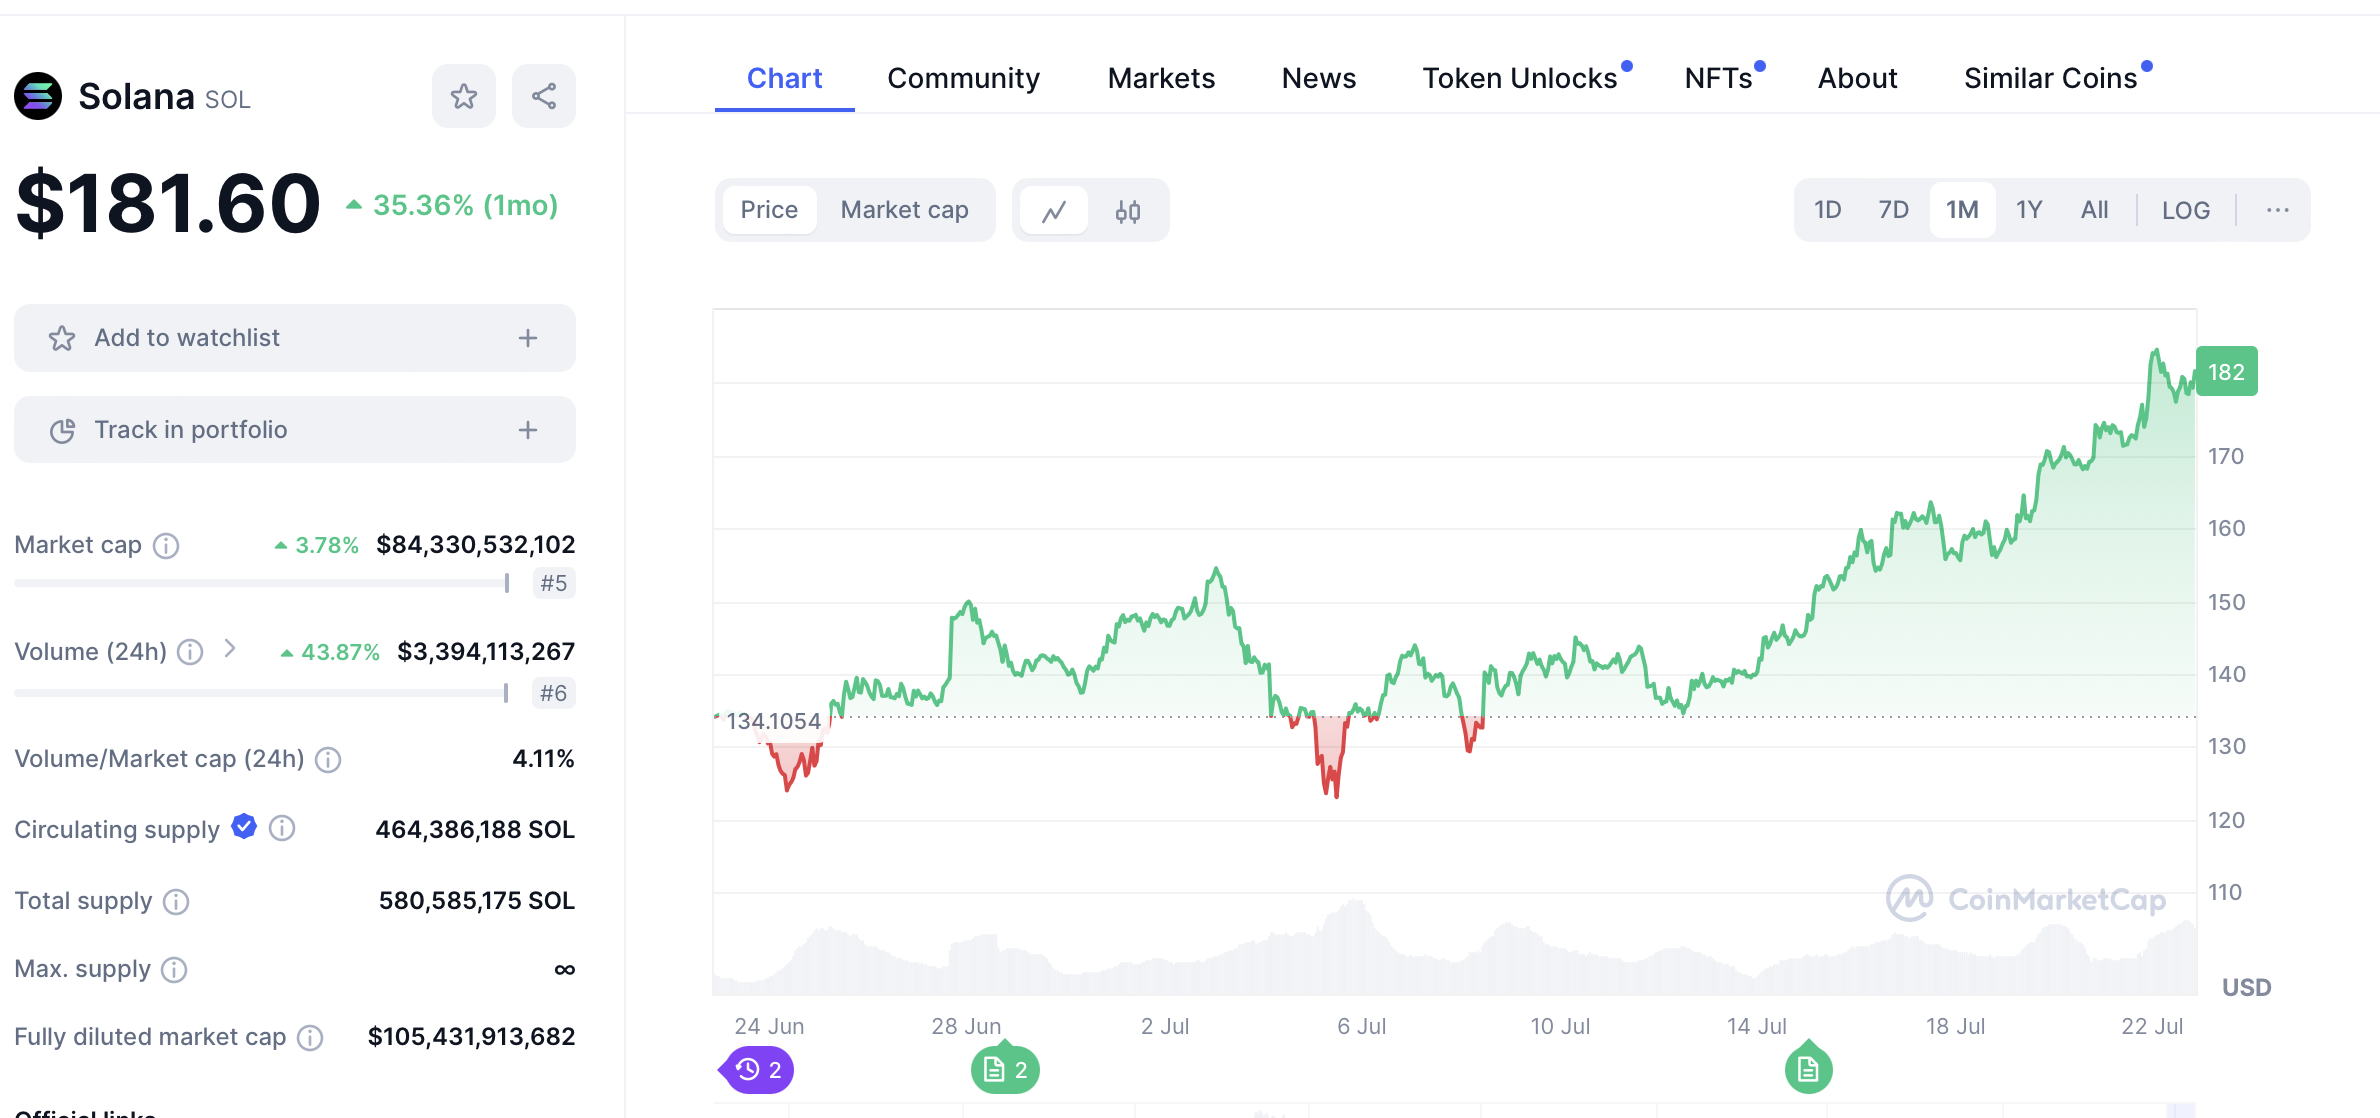Toggle the LOG scale option

tap(2185, 210)
